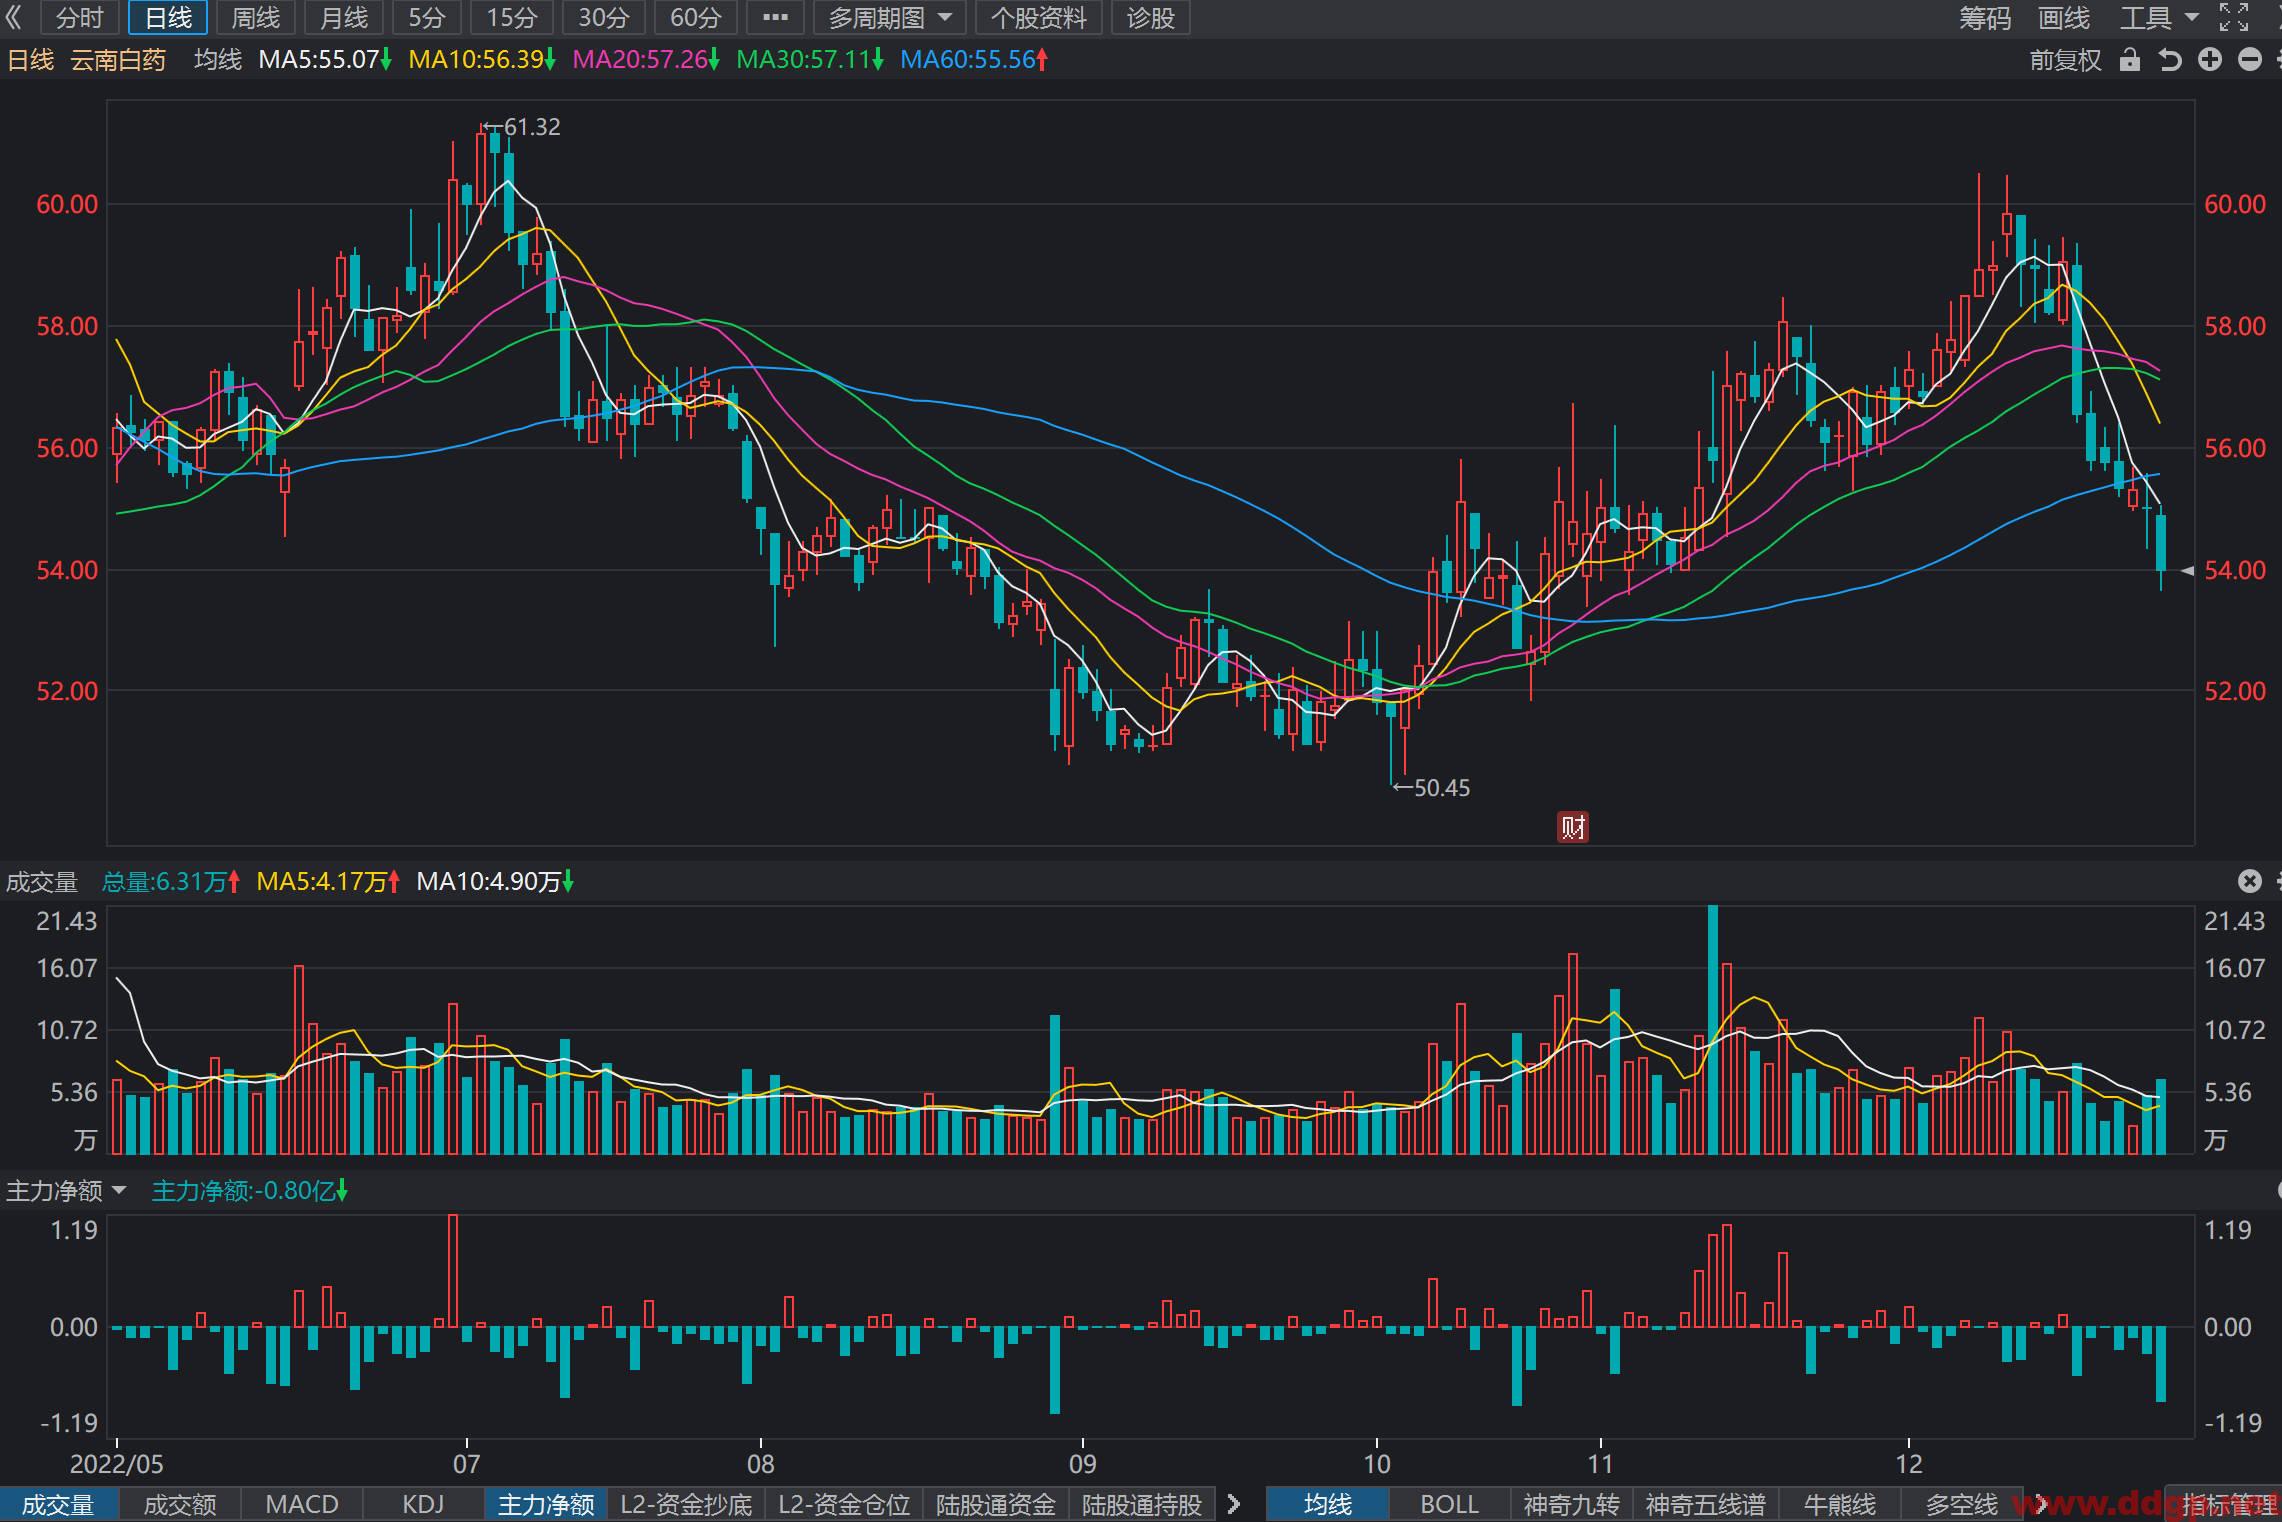2282x1522 pixels.
Task: Open the 工具 tools dropdown menu
Action: pos(2159,17)
